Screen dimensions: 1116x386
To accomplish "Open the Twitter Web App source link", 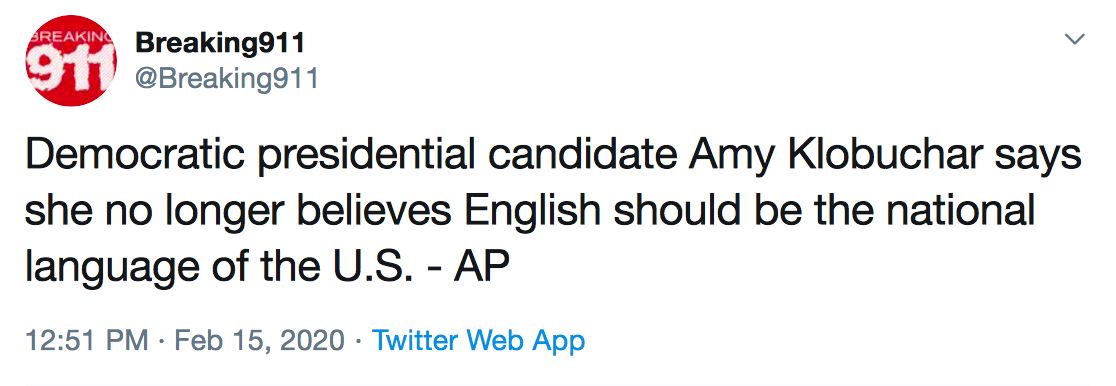I will pos(478,340).
